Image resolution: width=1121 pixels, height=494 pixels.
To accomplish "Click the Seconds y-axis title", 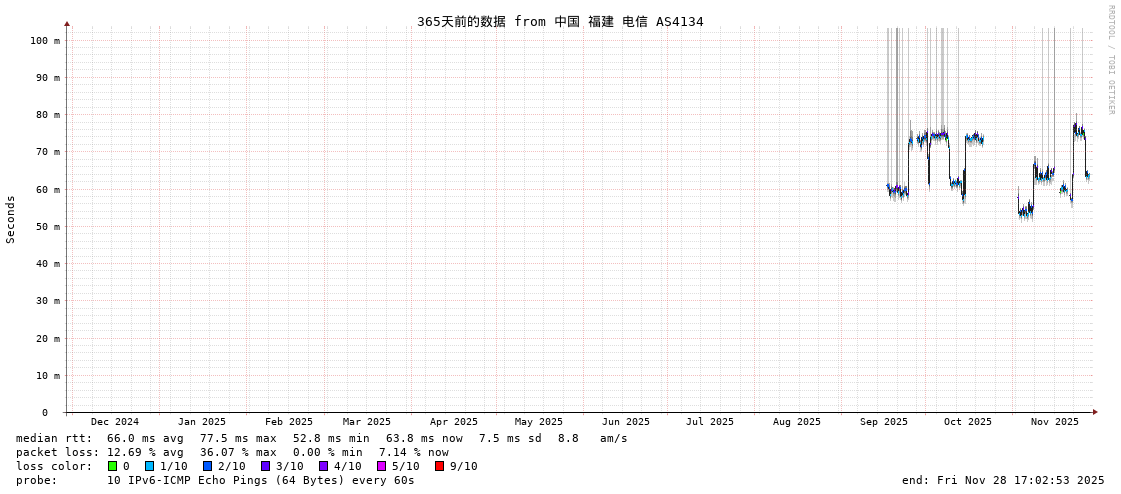I will click(x=11, y=219).
